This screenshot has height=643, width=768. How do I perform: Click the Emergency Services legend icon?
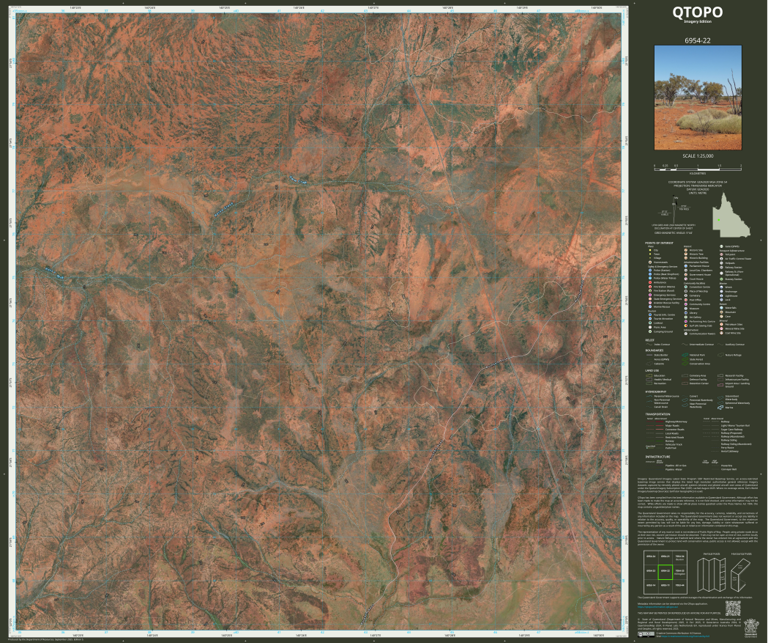point(650,295)
